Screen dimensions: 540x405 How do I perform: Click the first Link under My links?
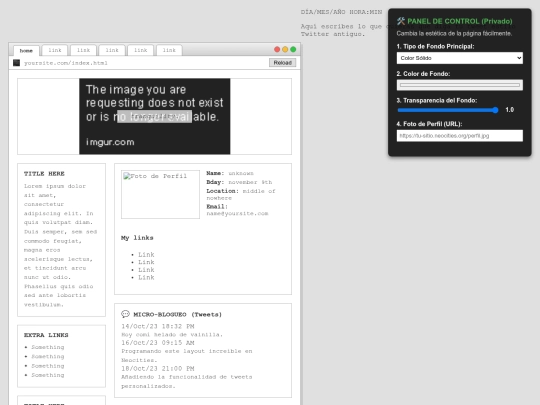pos(146,255)
